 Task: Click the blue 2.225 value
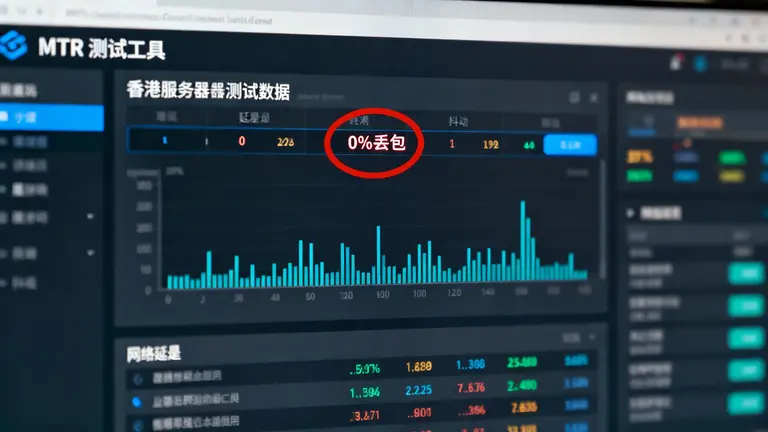[419, 390]
